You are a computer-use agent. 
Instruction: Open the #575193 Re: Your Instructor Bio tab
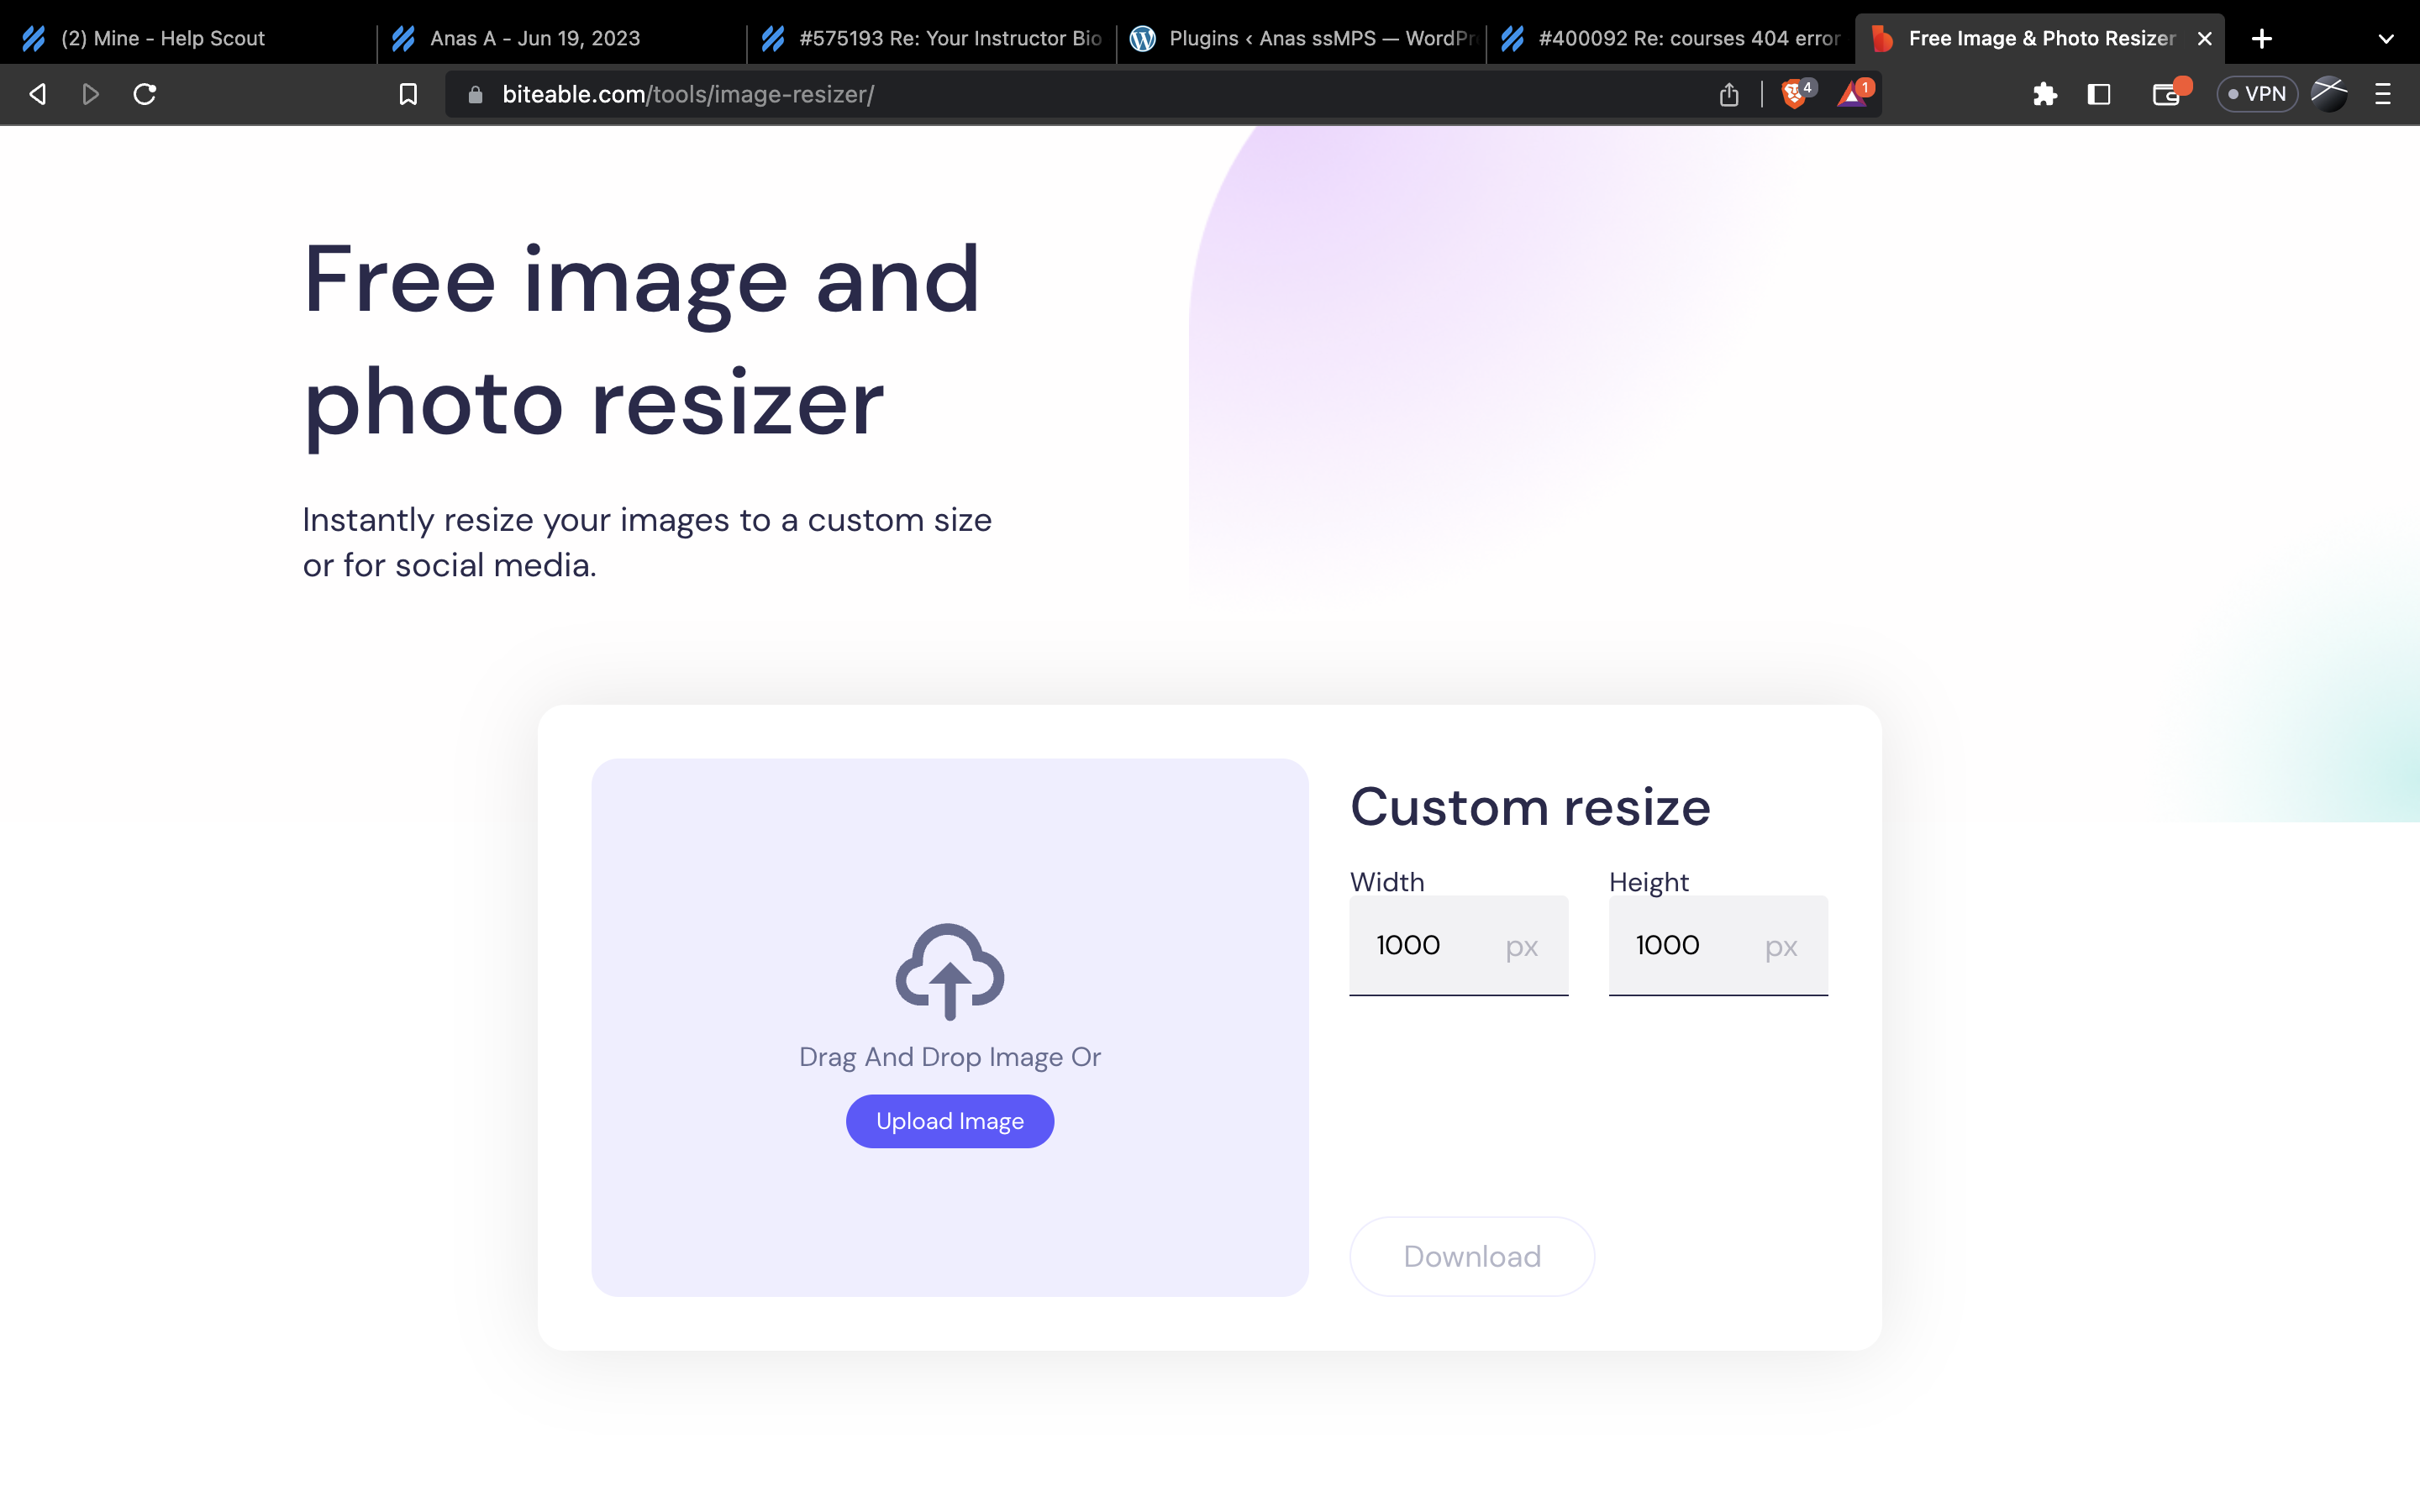tap(930, 38)
